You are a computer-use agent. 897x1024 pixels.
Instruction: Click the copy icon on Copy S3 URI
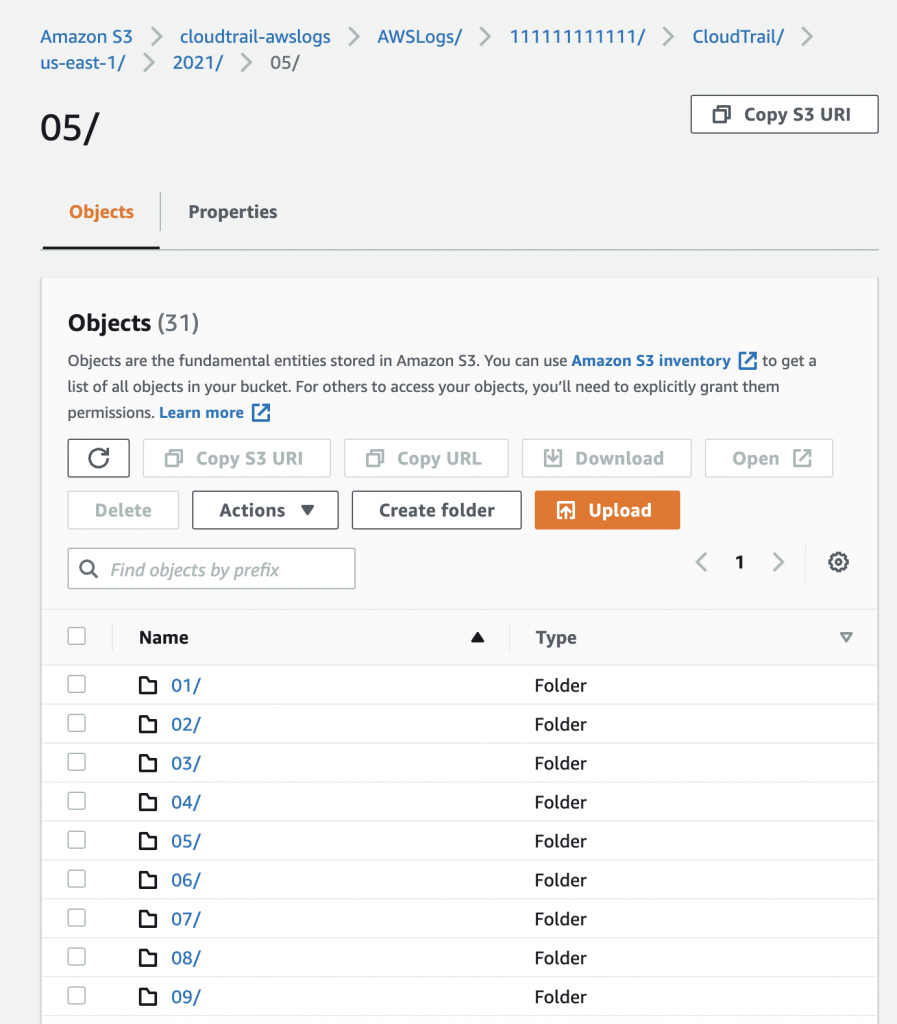point(722,113)
